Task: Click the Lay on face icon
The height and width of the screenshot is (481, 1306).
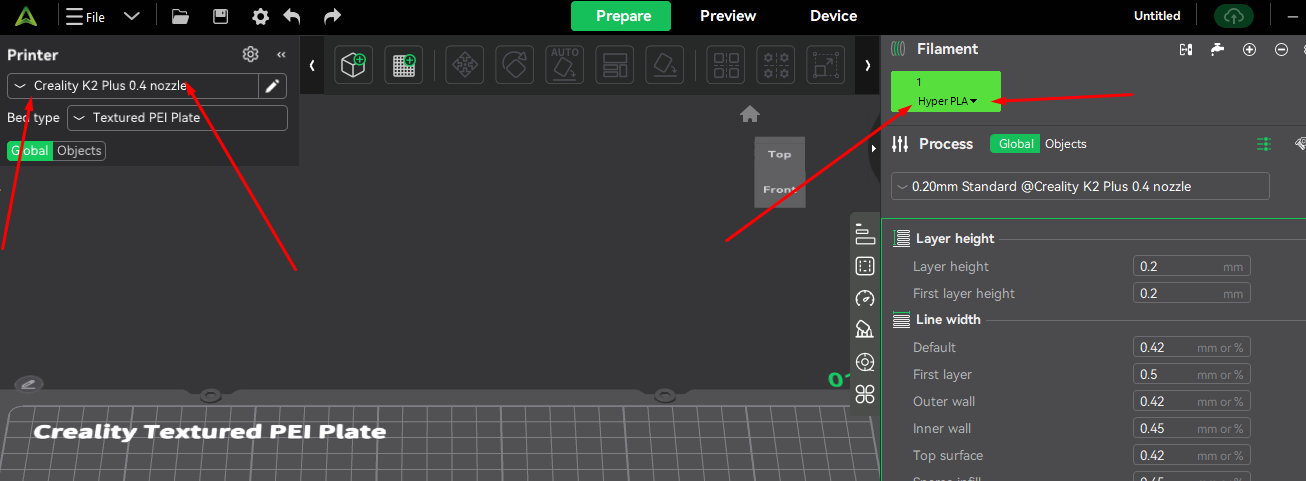Action: pos(664,65)
